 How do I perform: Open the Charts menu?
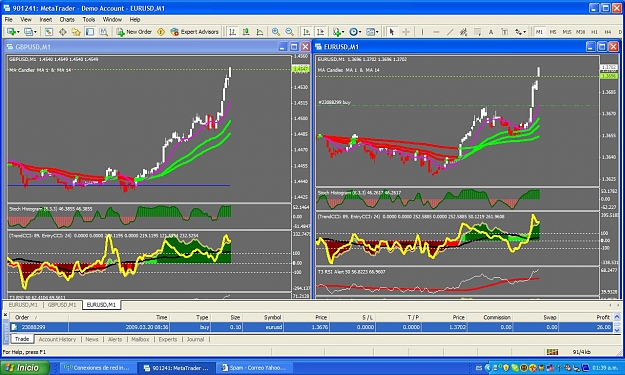(67, 20)
